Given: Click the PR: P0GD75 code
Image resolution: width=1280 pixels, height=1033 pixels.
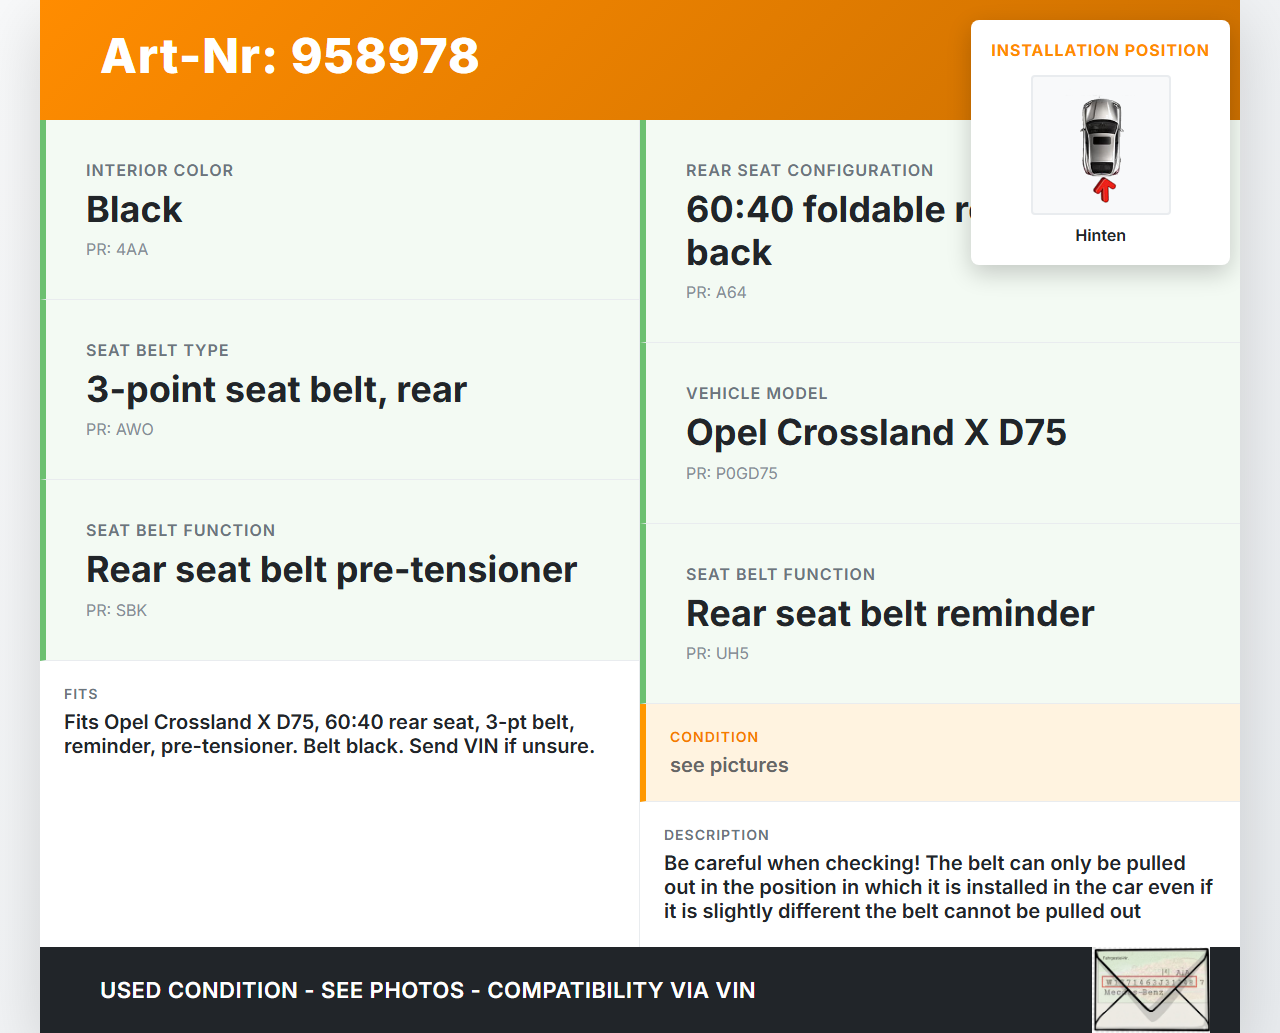Looking at the screenshot, I should coord(731,474).
